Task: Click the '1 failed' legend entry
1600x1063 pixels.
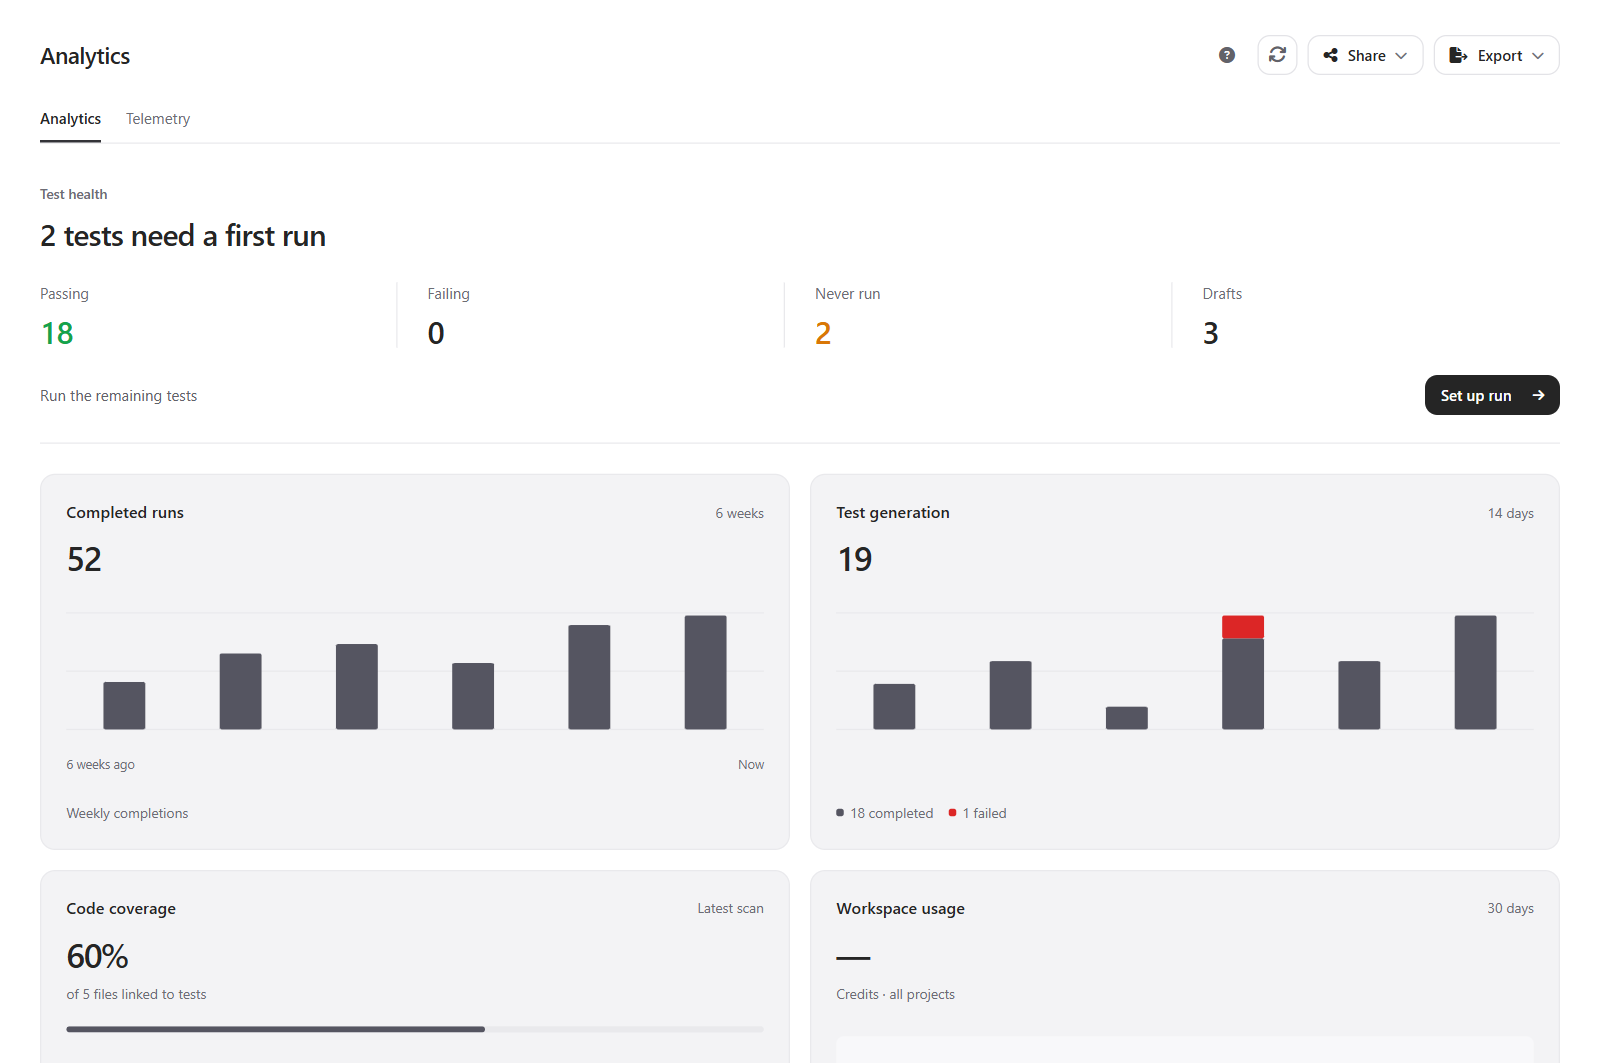Action: [x=978, y=813]
